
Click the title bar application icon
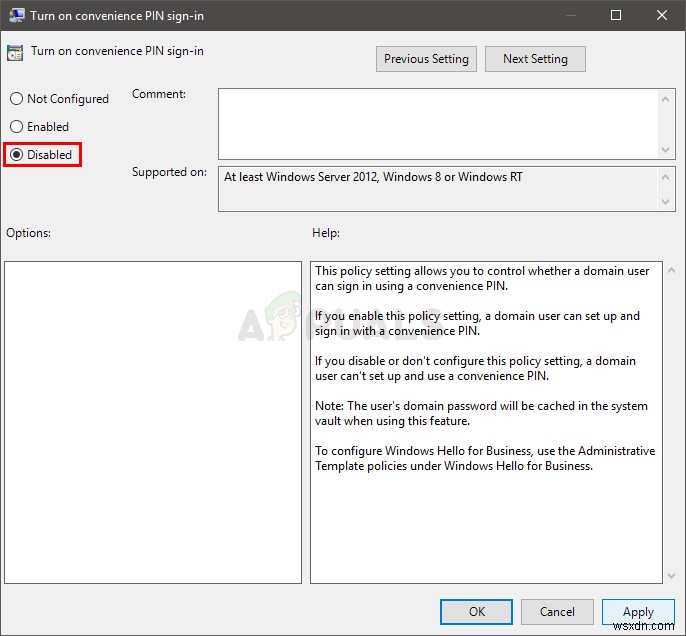tap(17, 15)
